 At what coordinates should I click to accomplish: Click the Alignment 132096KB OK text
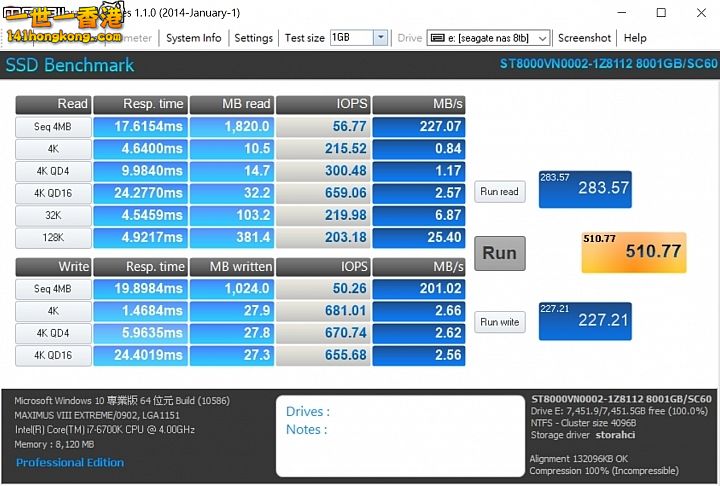579,459
